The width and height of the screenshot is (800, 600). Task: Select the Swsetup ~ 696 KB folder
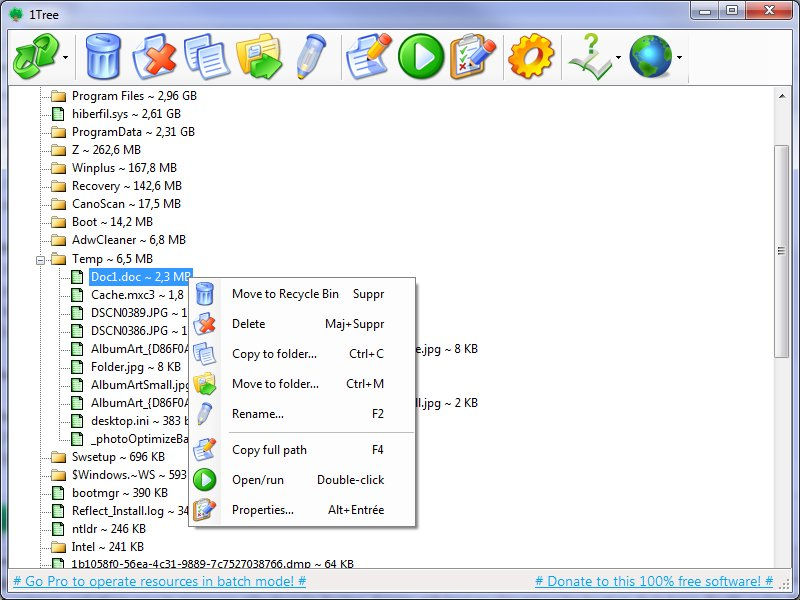pyautogui.click(x=118, y=457)
